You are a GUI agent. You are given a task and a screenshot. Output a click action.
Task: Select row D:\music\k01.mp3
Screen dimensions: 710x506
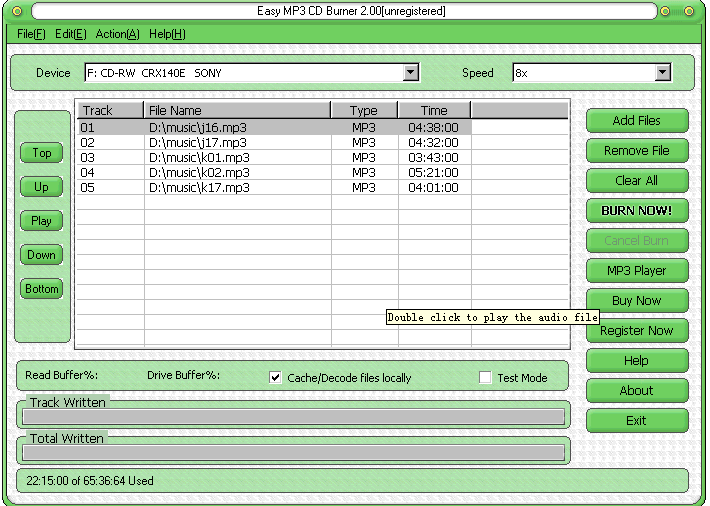(274, 158)
